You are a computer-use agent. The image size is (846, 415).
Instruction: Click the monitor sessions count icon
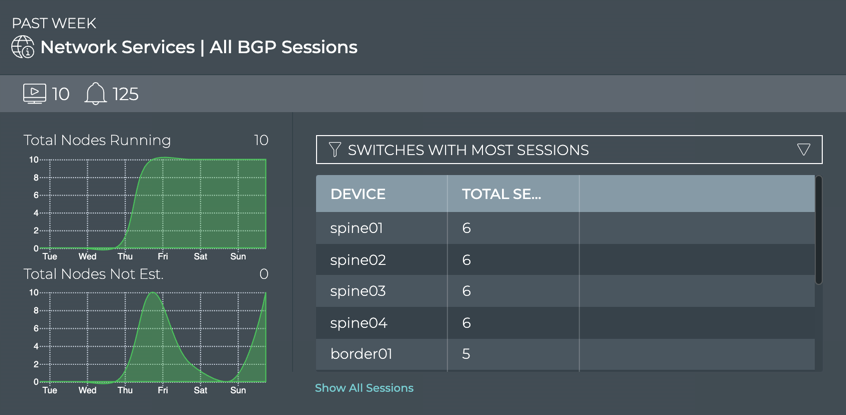[x=34, y=94]
